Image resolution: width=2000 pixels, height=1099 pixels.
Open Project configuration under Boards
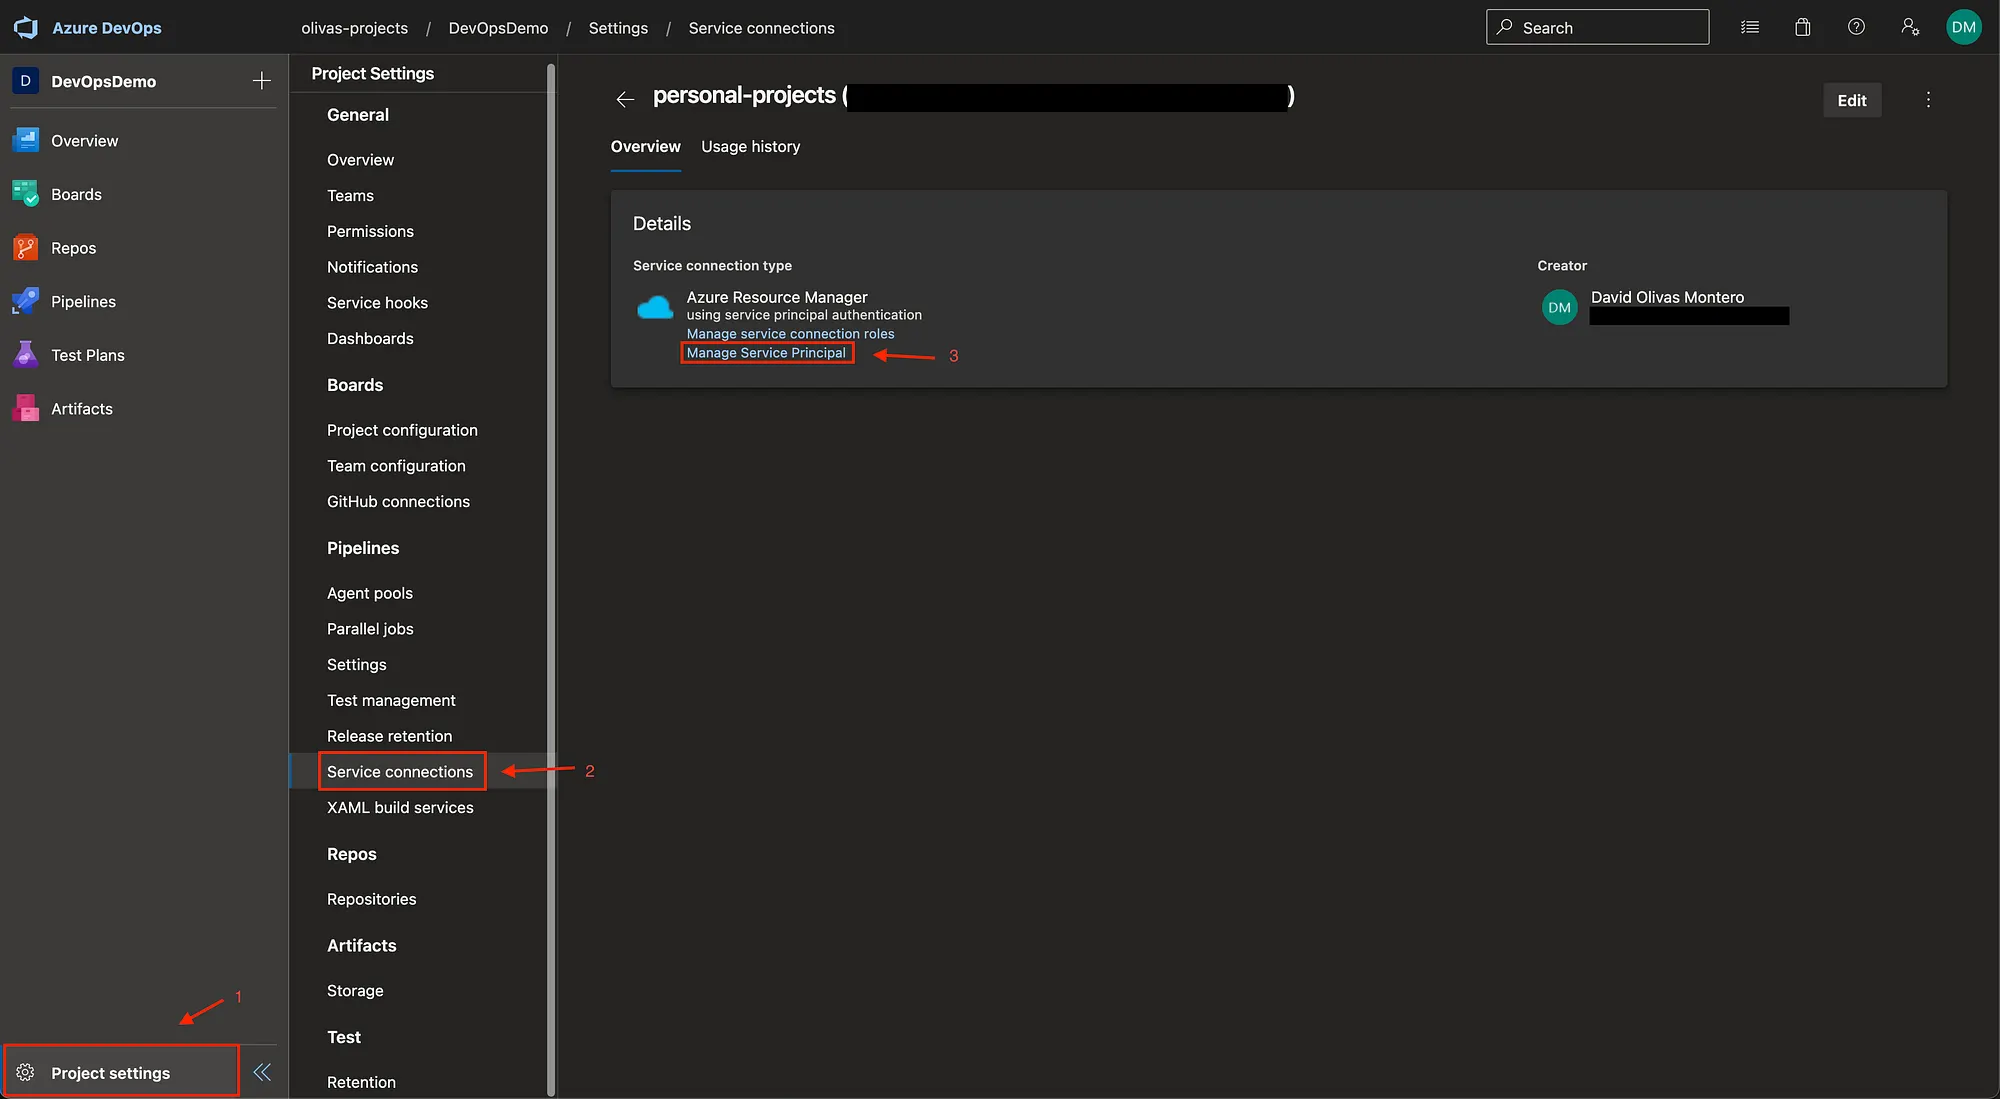tap(402, 430)
